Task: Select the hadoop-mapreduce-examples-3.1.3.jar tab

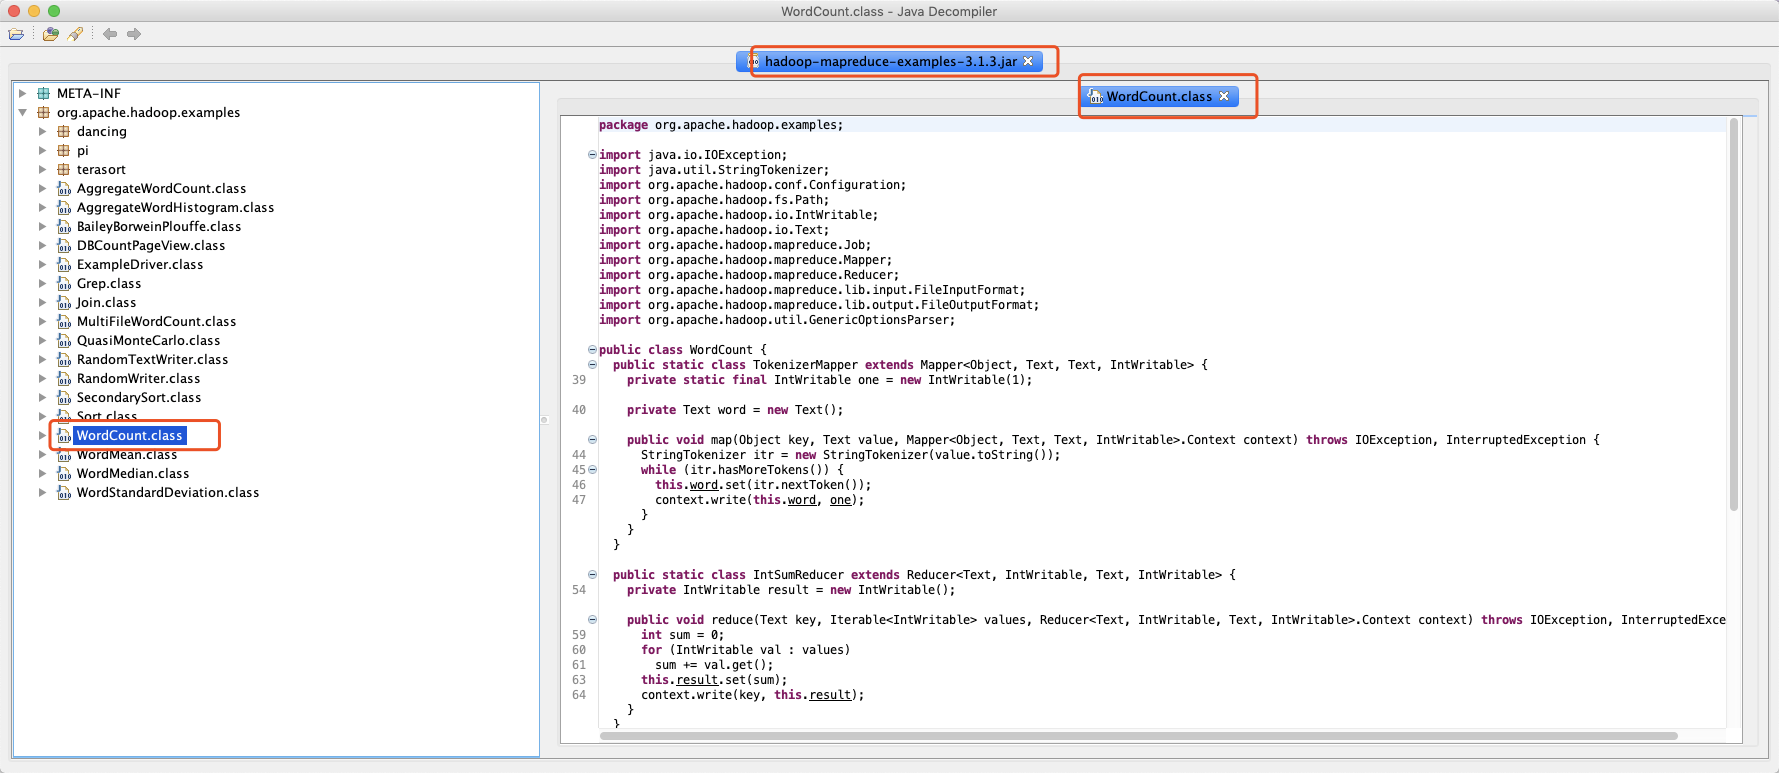Action: [890, 61]
